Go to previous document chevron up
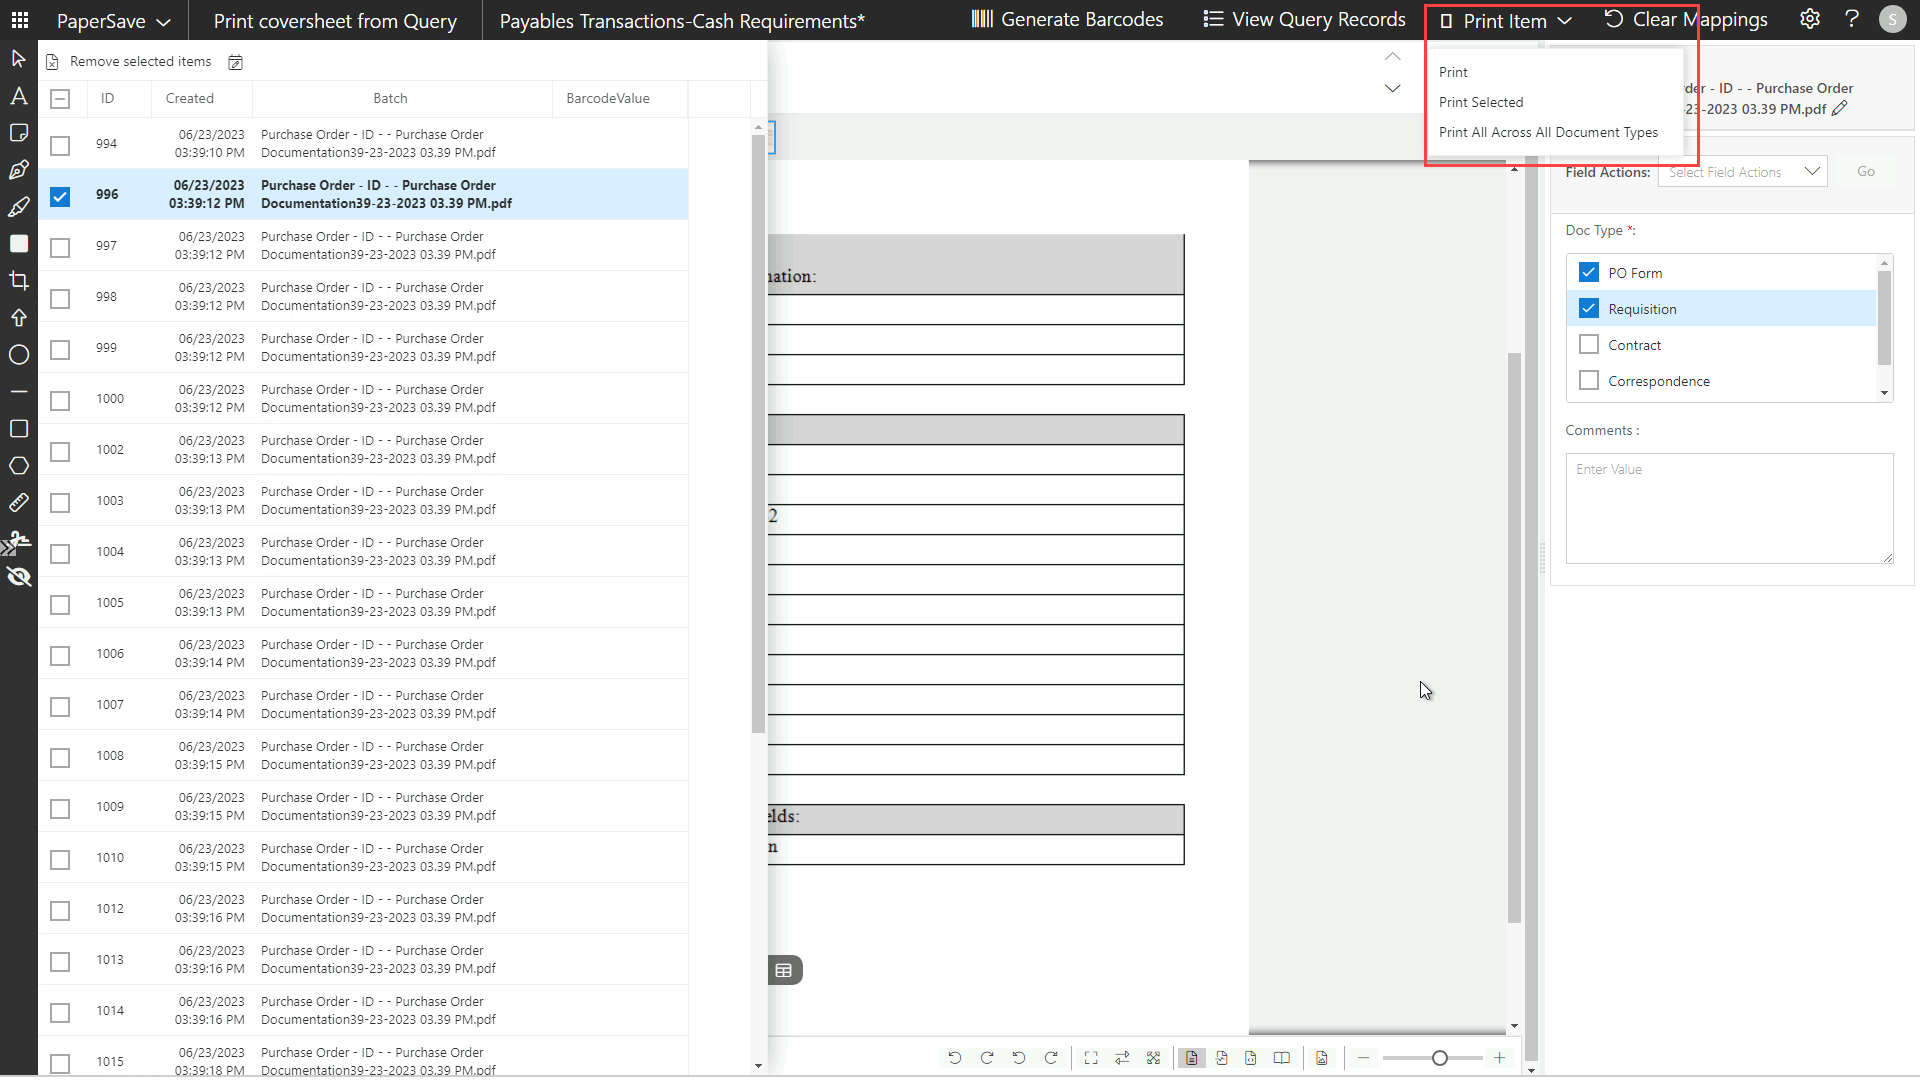This screenshot has width=1920, height=1080. [x=1392, y=57]
